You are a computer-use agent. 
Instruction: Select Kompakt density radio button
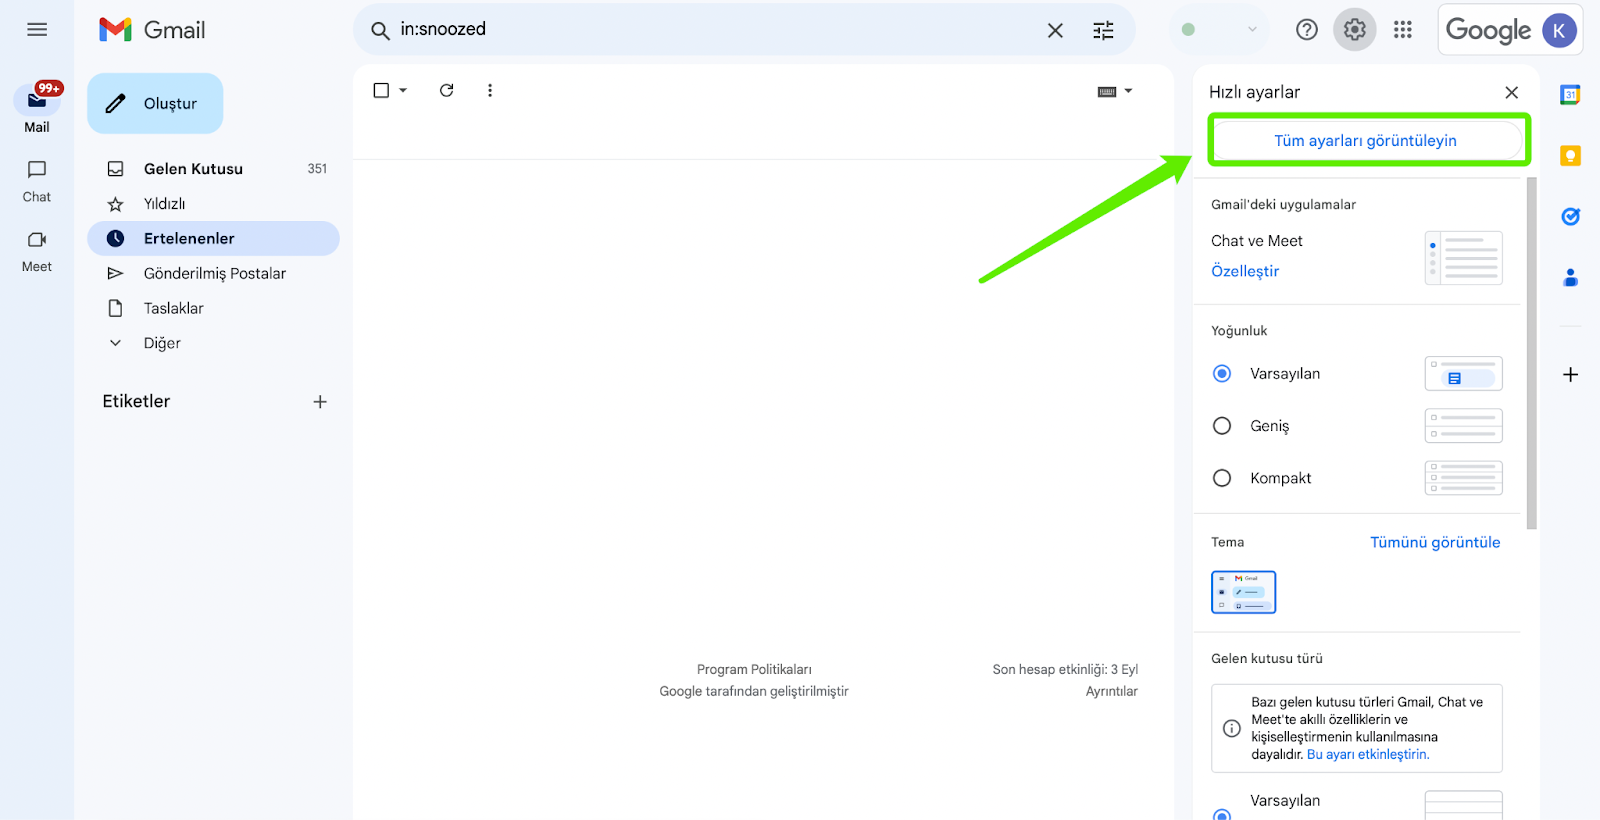(1222, 478)
